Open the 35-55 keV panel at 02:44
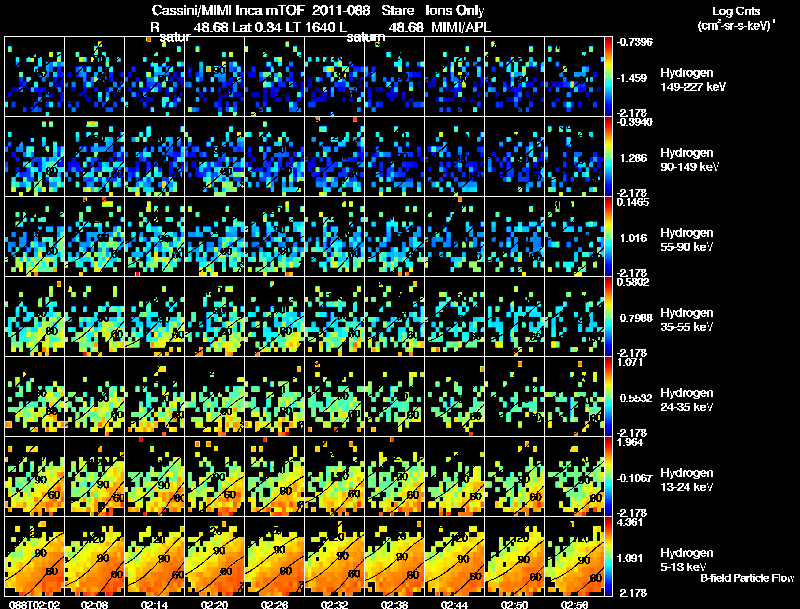The width and height of the screenshot is (800, 609). point(454,317)
